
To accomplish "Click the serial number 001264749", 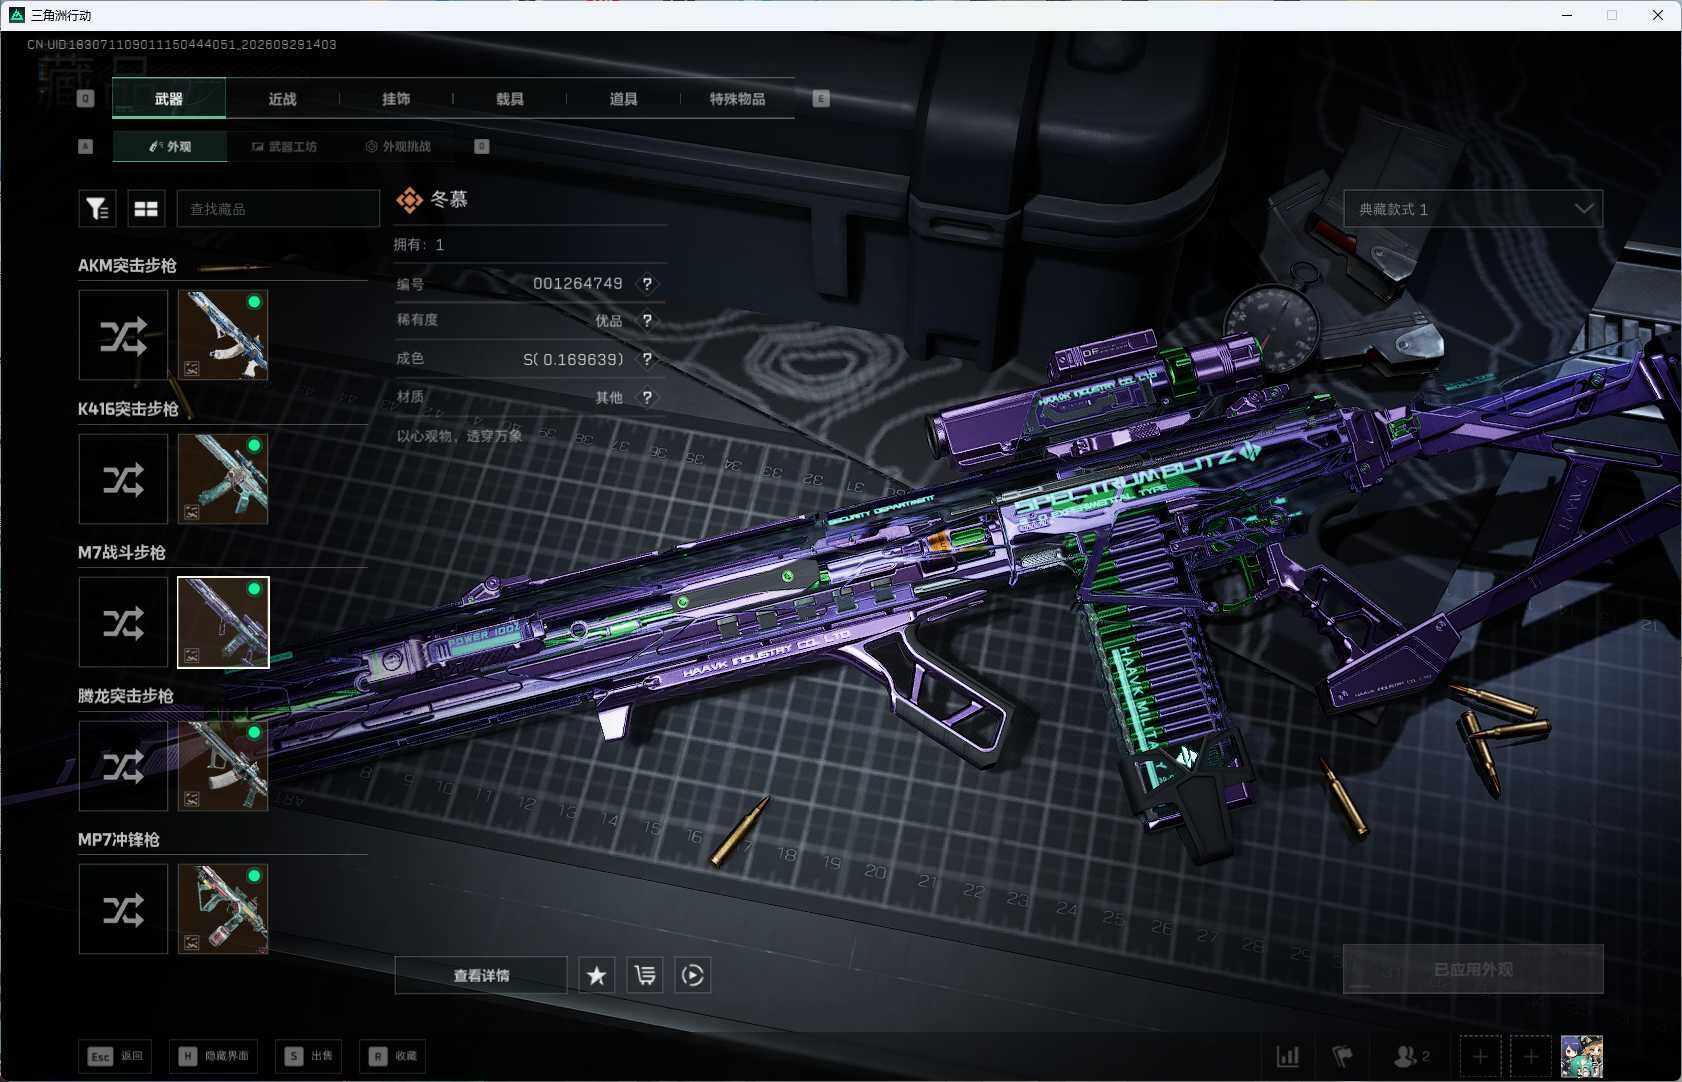I will (577, 284).
